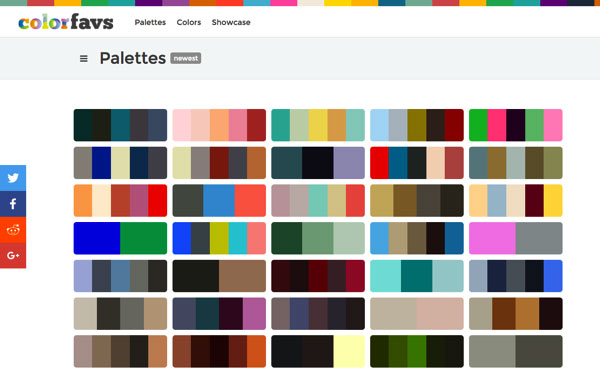This screenshot has width=600, height=371.
Task: Click the colorfavs logo
Action: click(66, 22)
